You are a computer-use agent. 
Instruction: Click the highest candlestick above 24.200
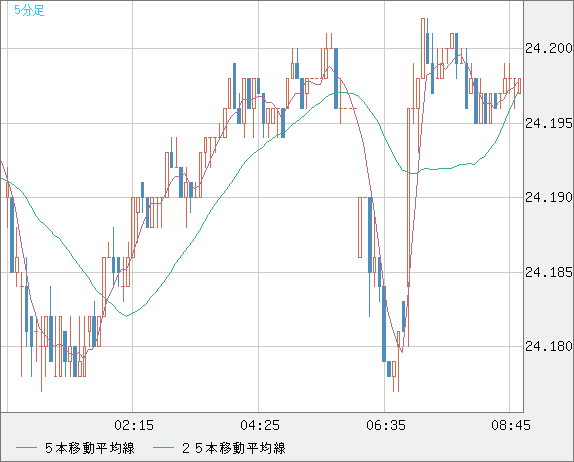point(423,48)
